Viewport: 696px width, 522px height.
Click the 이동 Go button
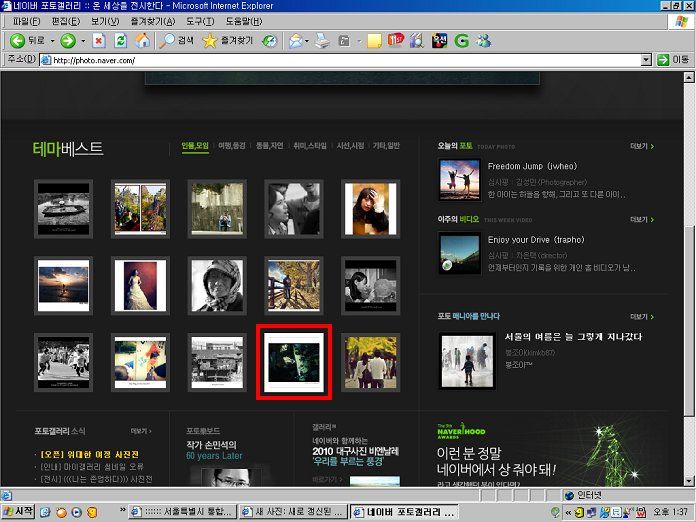(673, 59)
